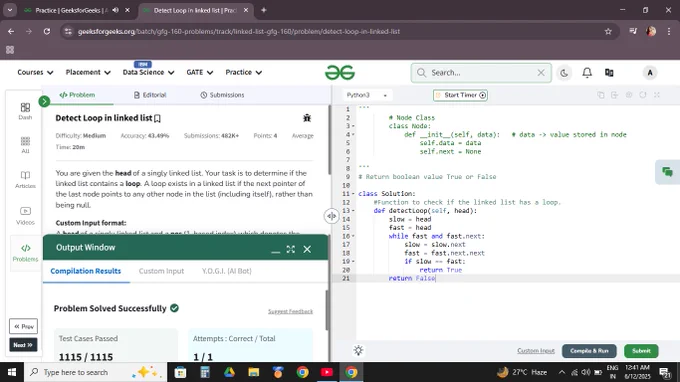Click the Suggest Feedback link
The height and width of the screenshot is (382, 680).
coord(290,311)
